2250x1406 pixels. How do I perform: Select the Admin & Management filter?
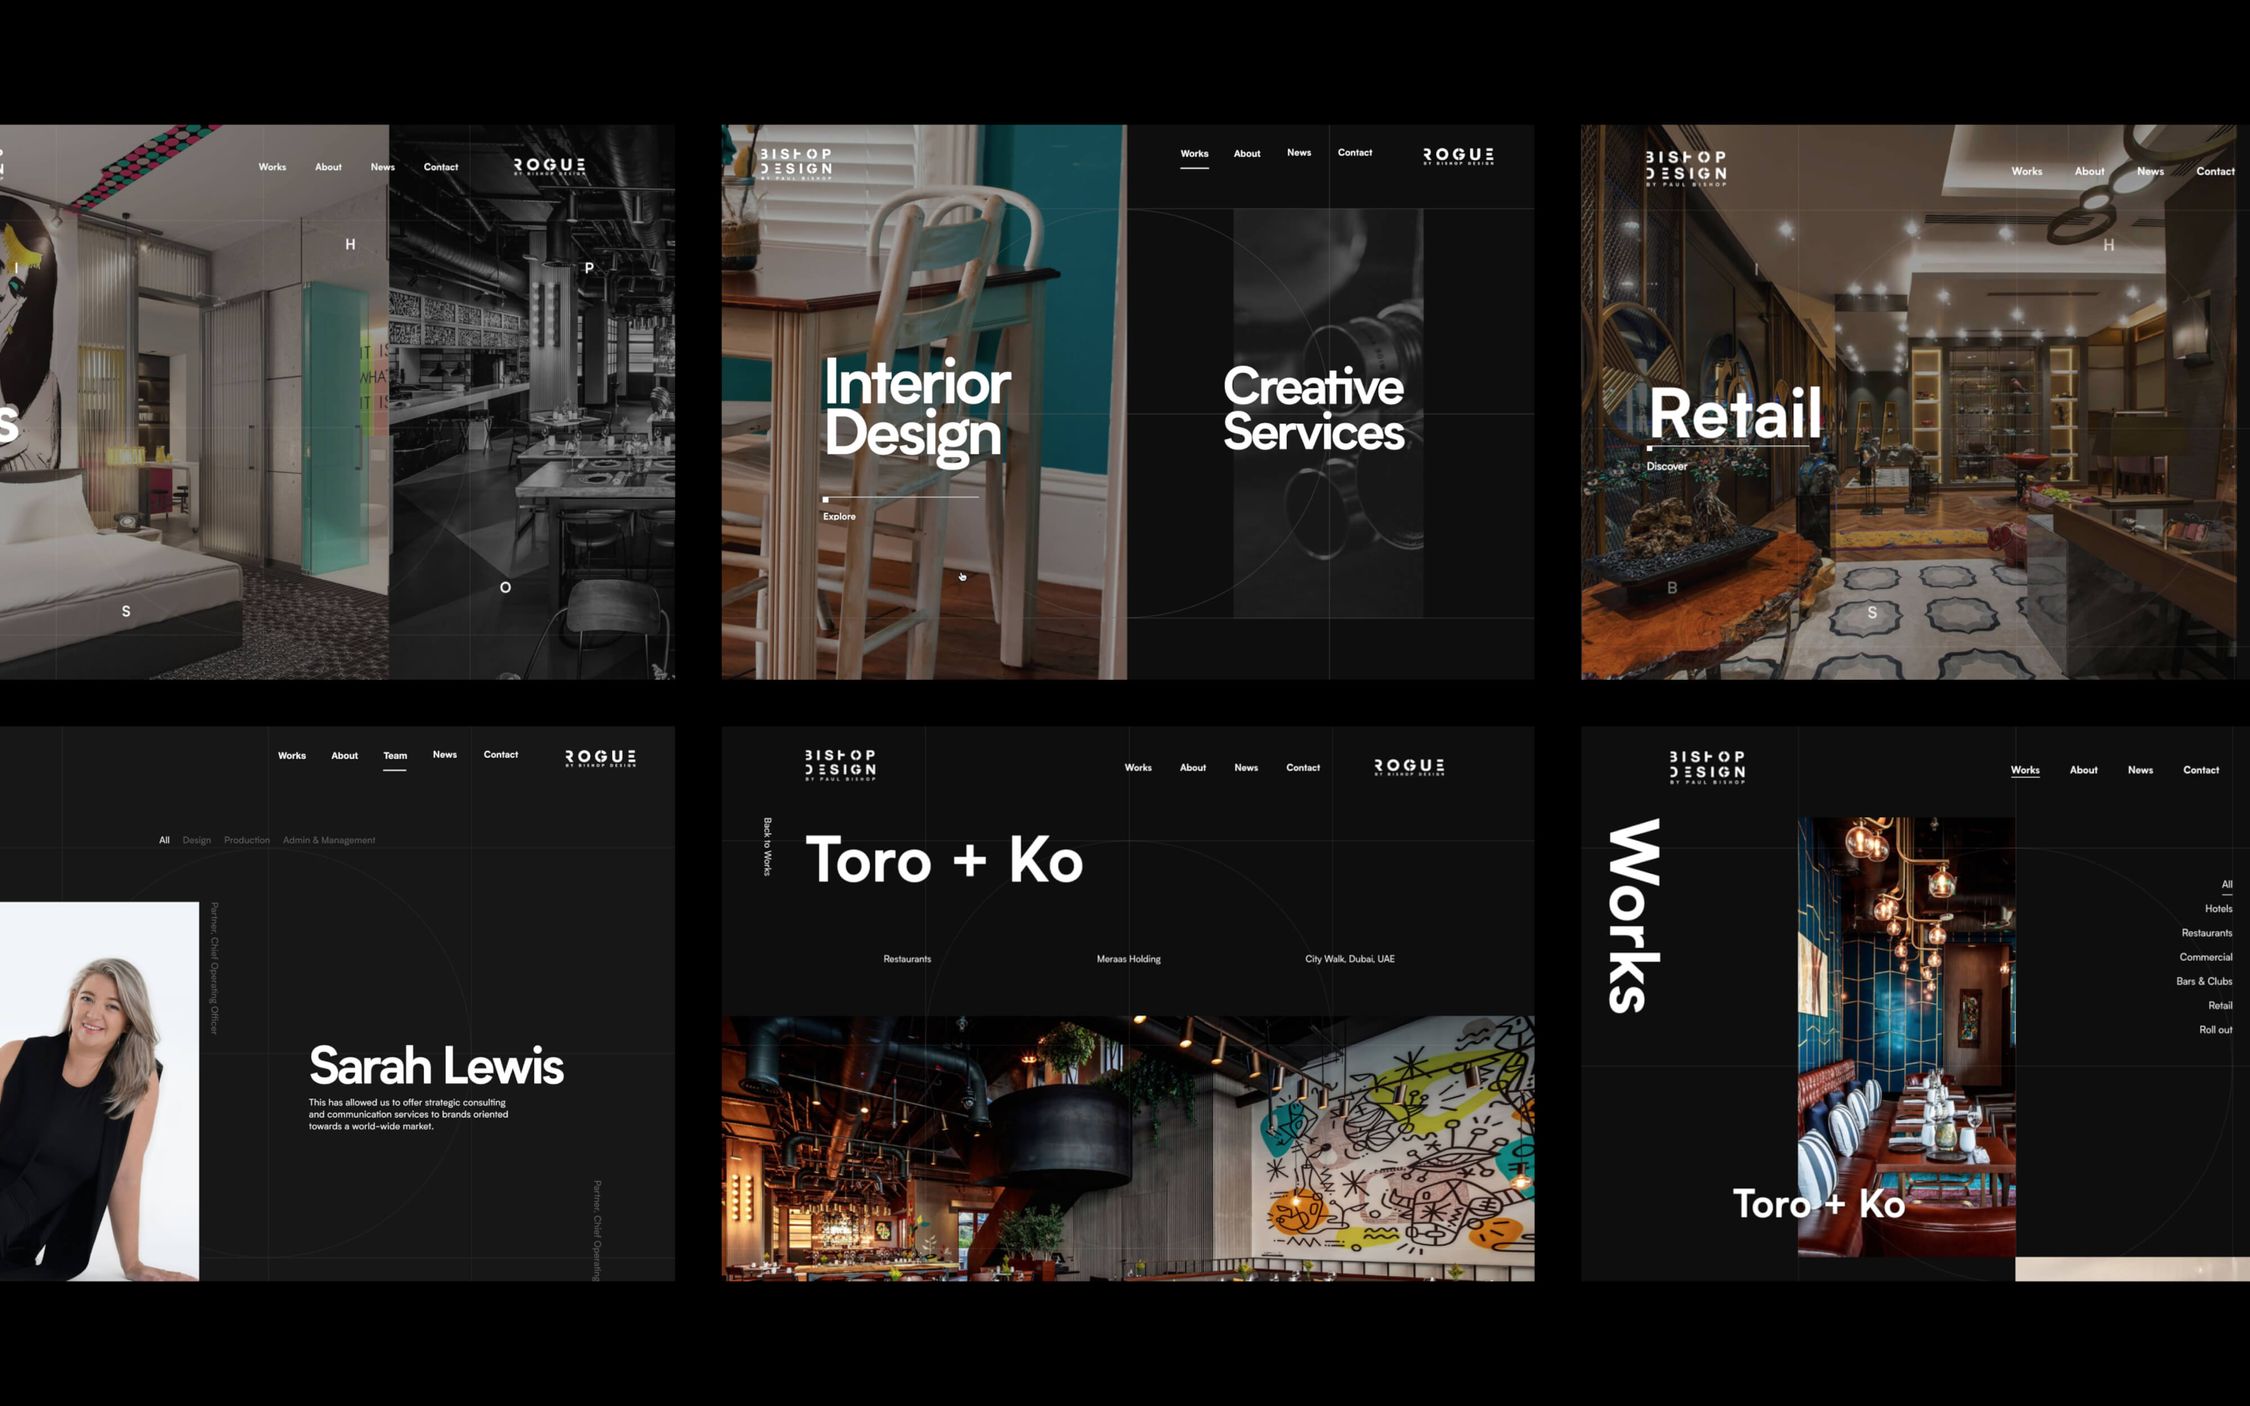(x=328, y=840)
